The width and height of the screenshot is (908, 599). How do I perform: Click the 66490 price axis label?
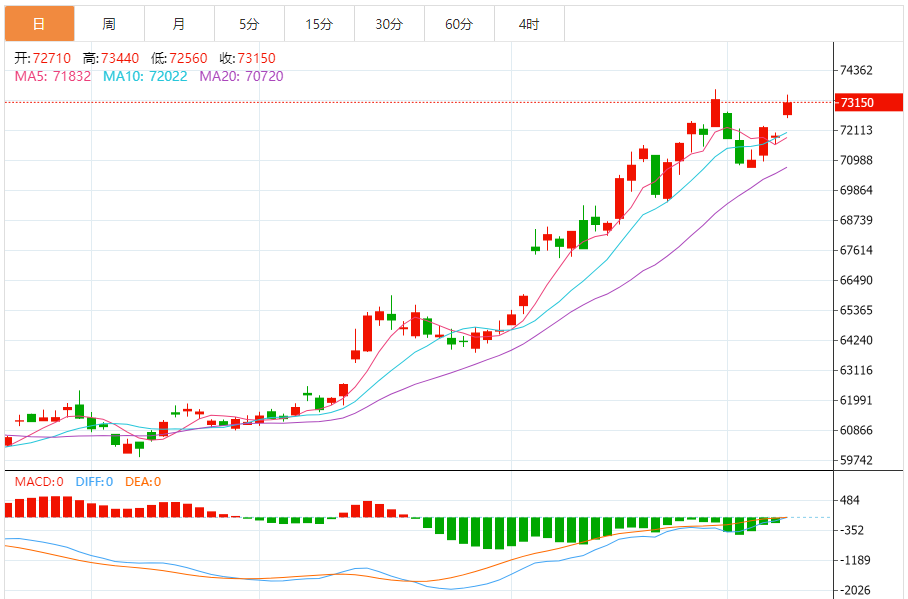click(x=856, y=280)
